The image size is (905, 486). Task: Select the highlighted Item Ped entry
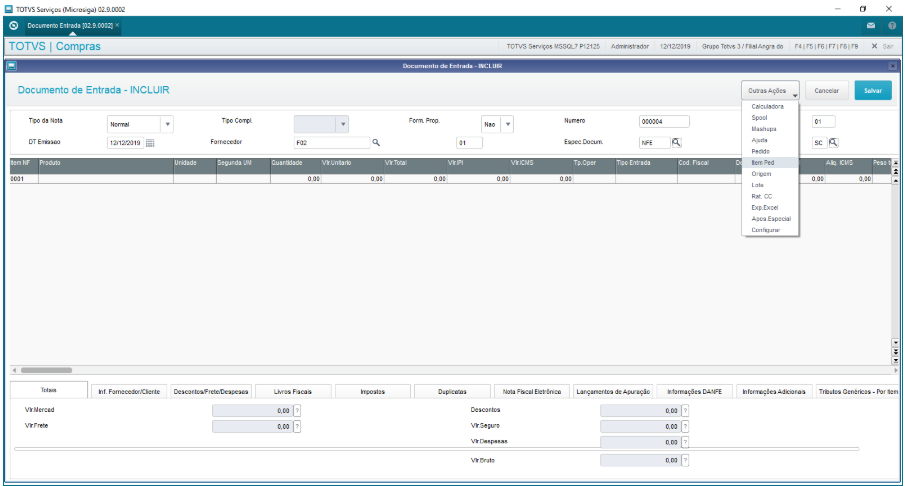[770, 163]
